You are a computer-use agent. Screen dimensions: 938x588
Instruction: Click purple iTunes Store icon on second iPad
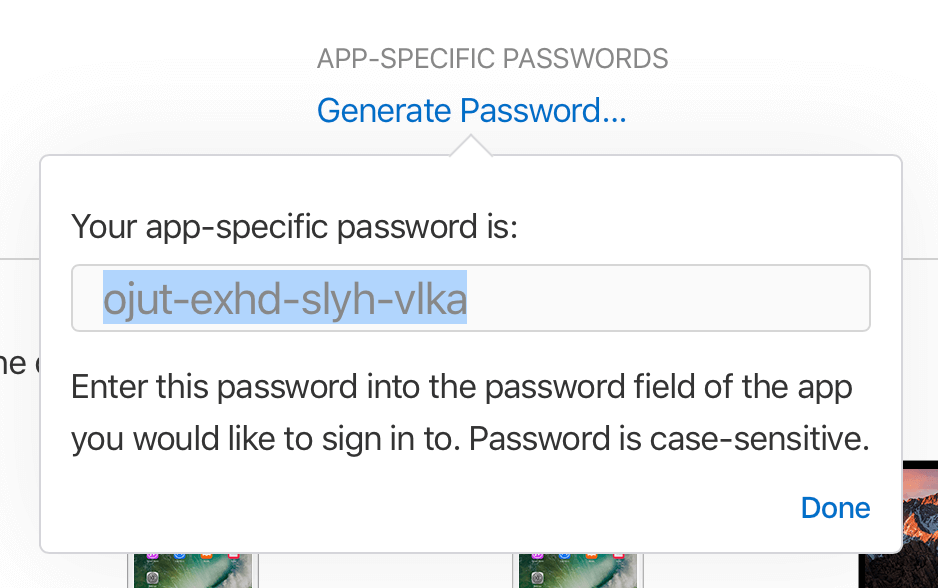point(537,556)
